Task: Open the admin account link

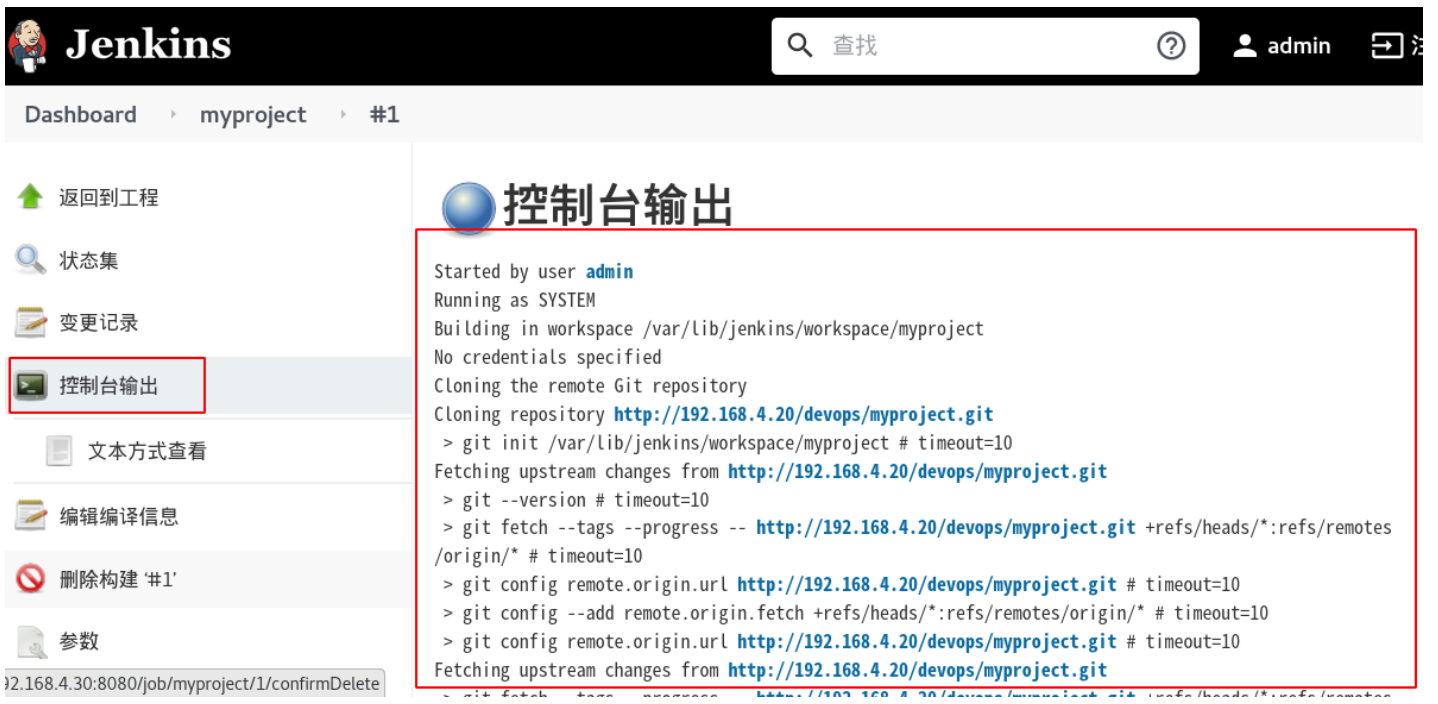Action: click(x=1298, y=46)
